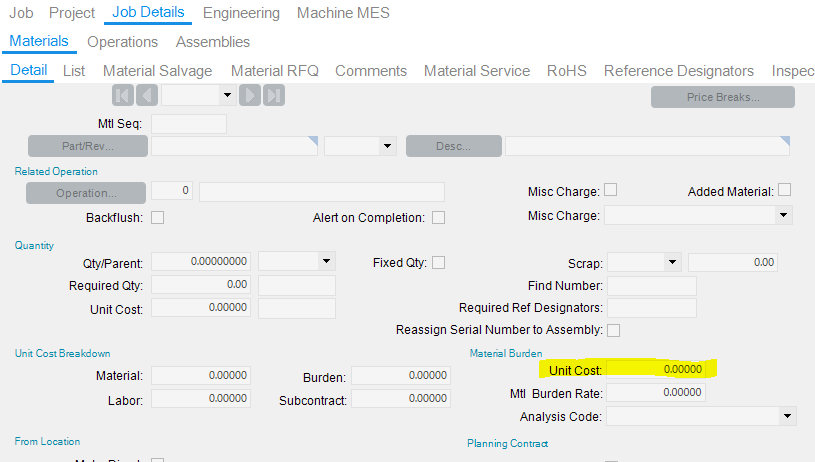Open the Reference Designators tab
Viewport: 815px width, 462px height.
(x=679, y=71)
